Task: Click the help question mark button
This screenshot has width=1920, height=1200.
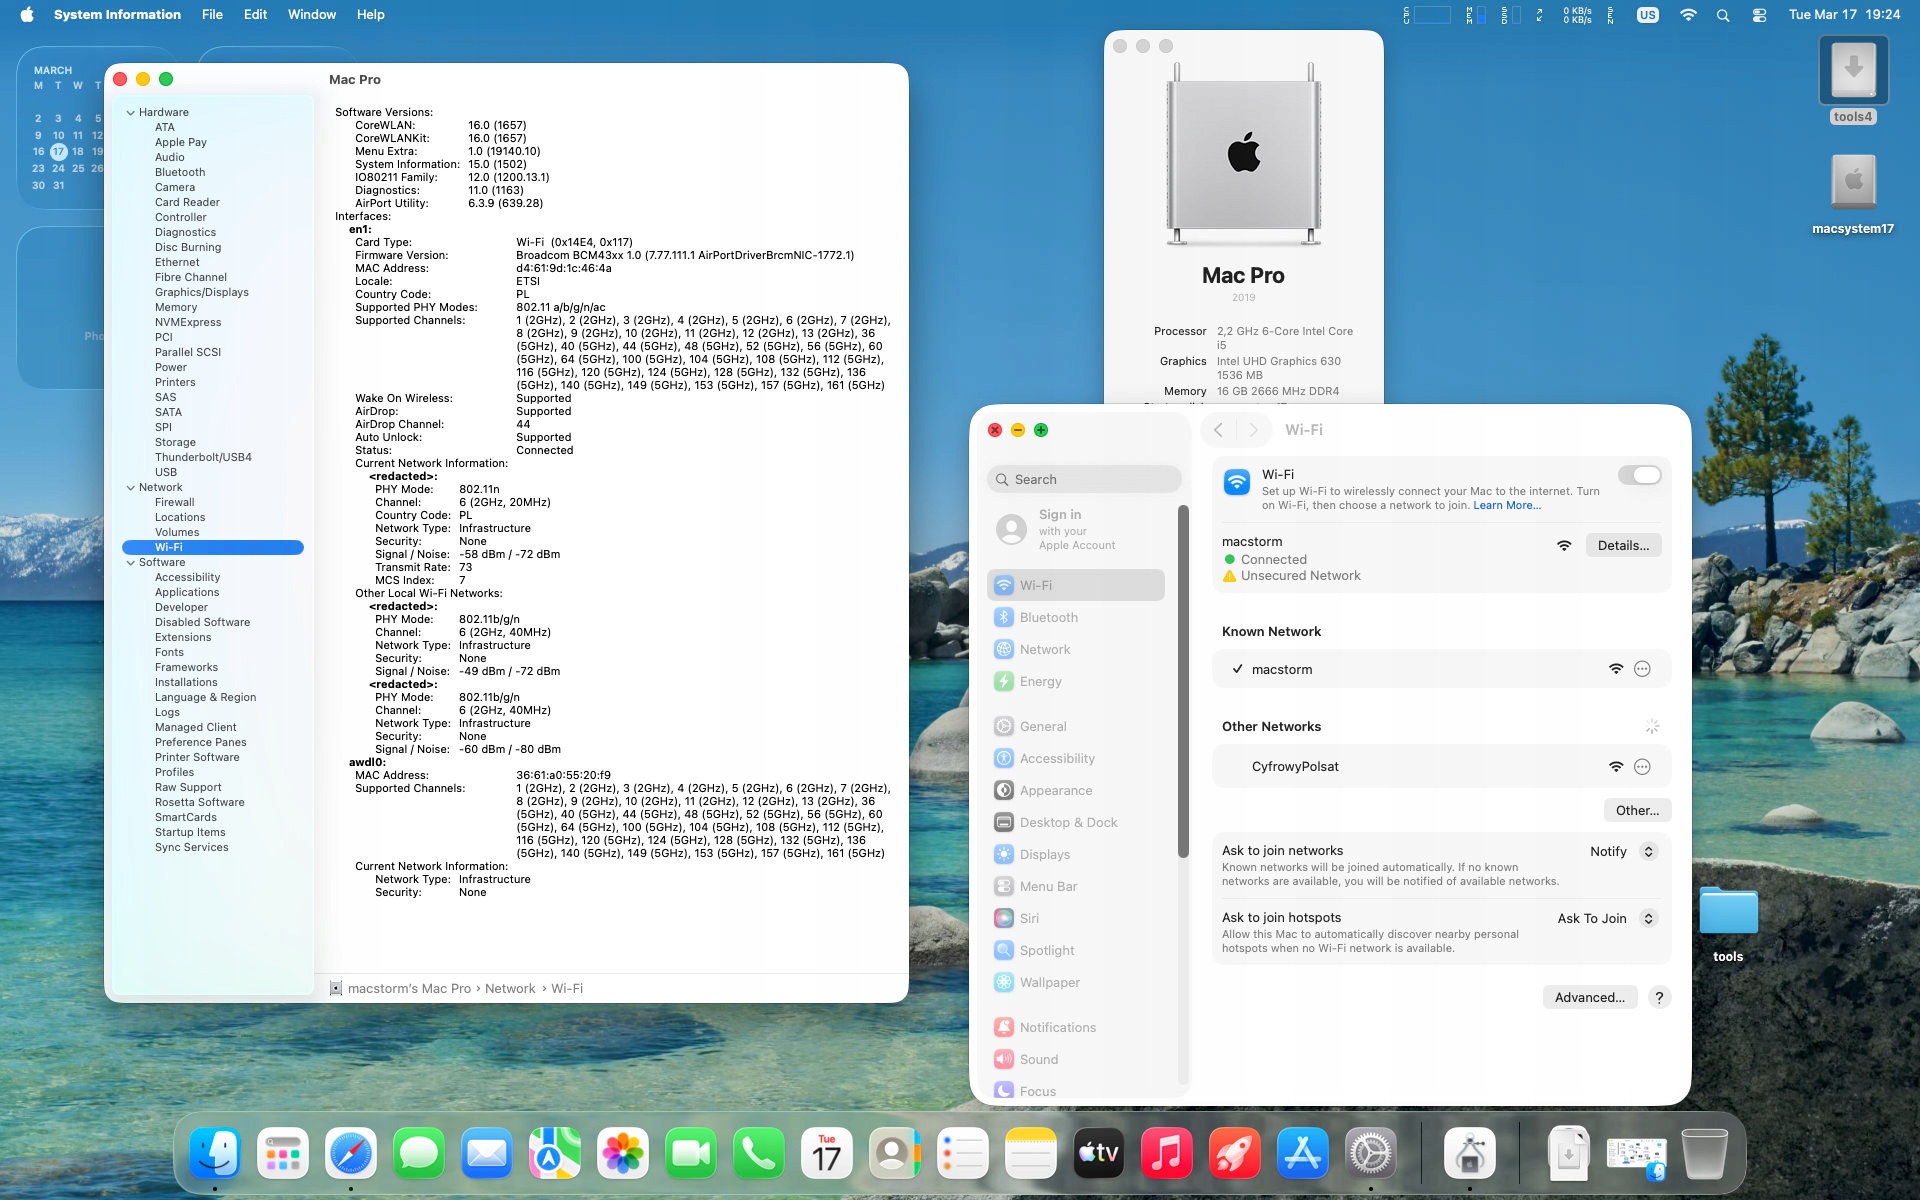Action: pyautogui.click(x=1659, y=997)
